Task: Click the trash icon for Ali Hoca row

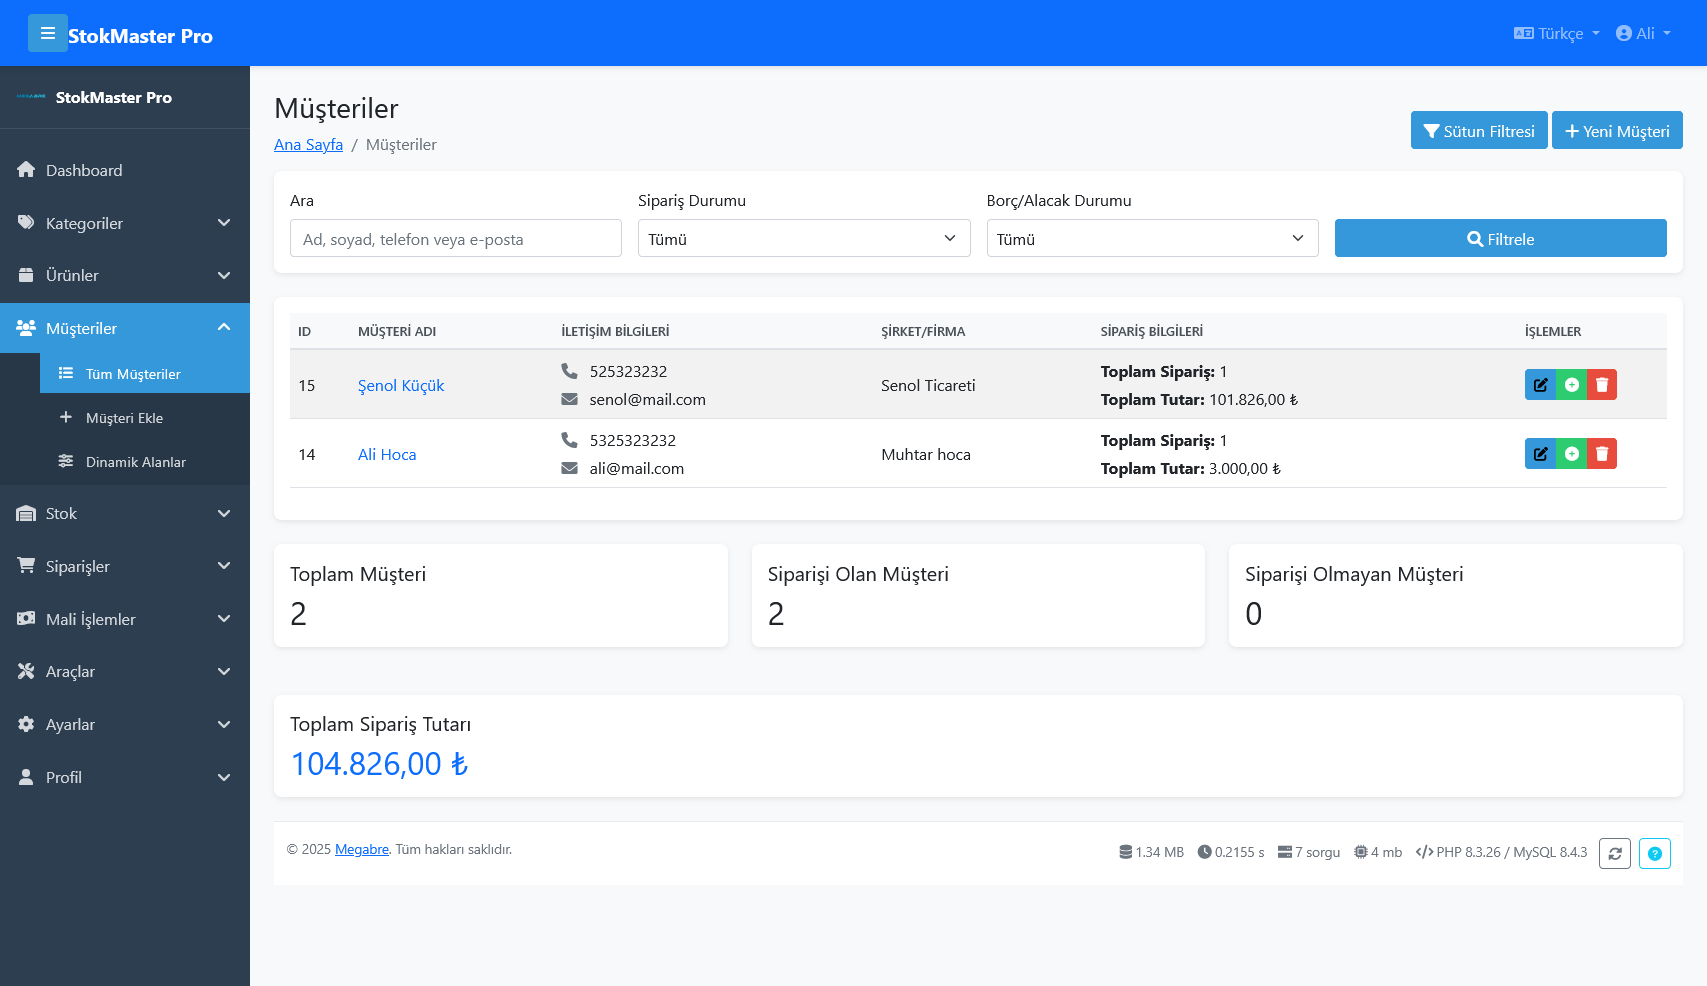Action: coord(1601,453)
